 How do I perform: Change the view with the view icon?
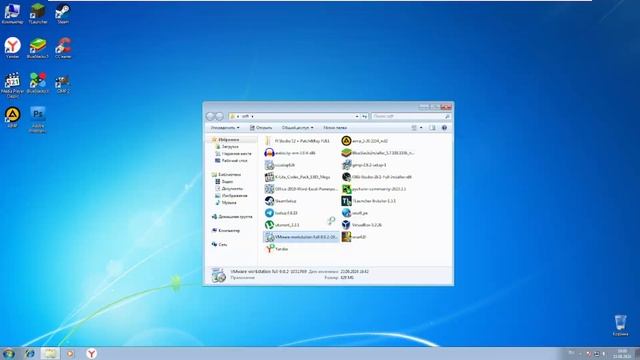tap(414, 128)
